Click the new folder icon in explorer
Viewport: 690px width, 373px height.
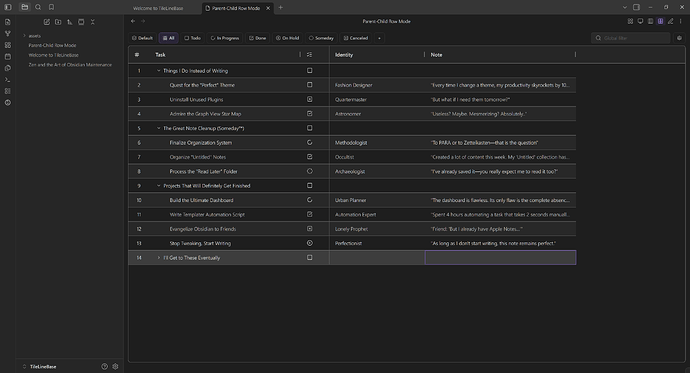coord(58,22)
